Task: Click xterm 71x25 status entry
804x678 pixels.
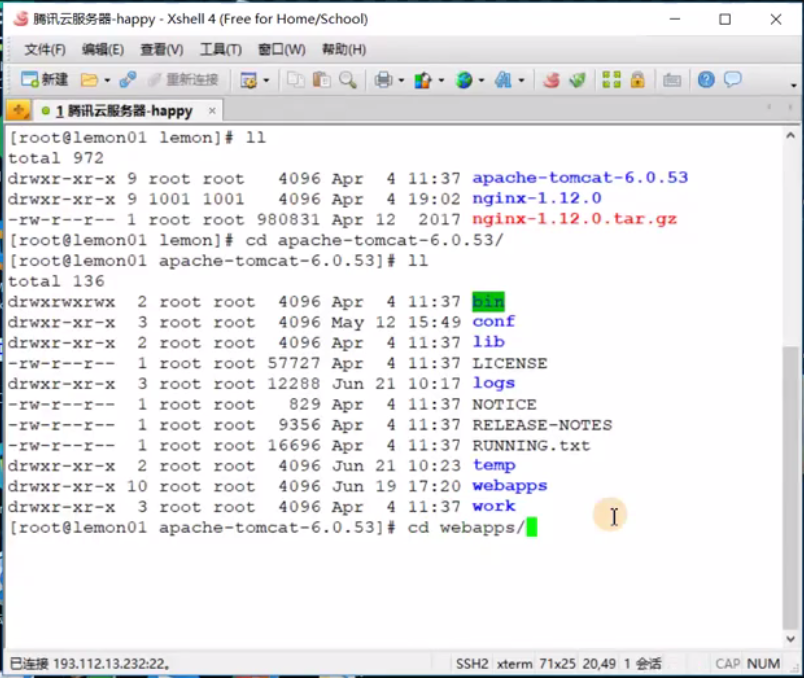Action: [x=536, y=664]
